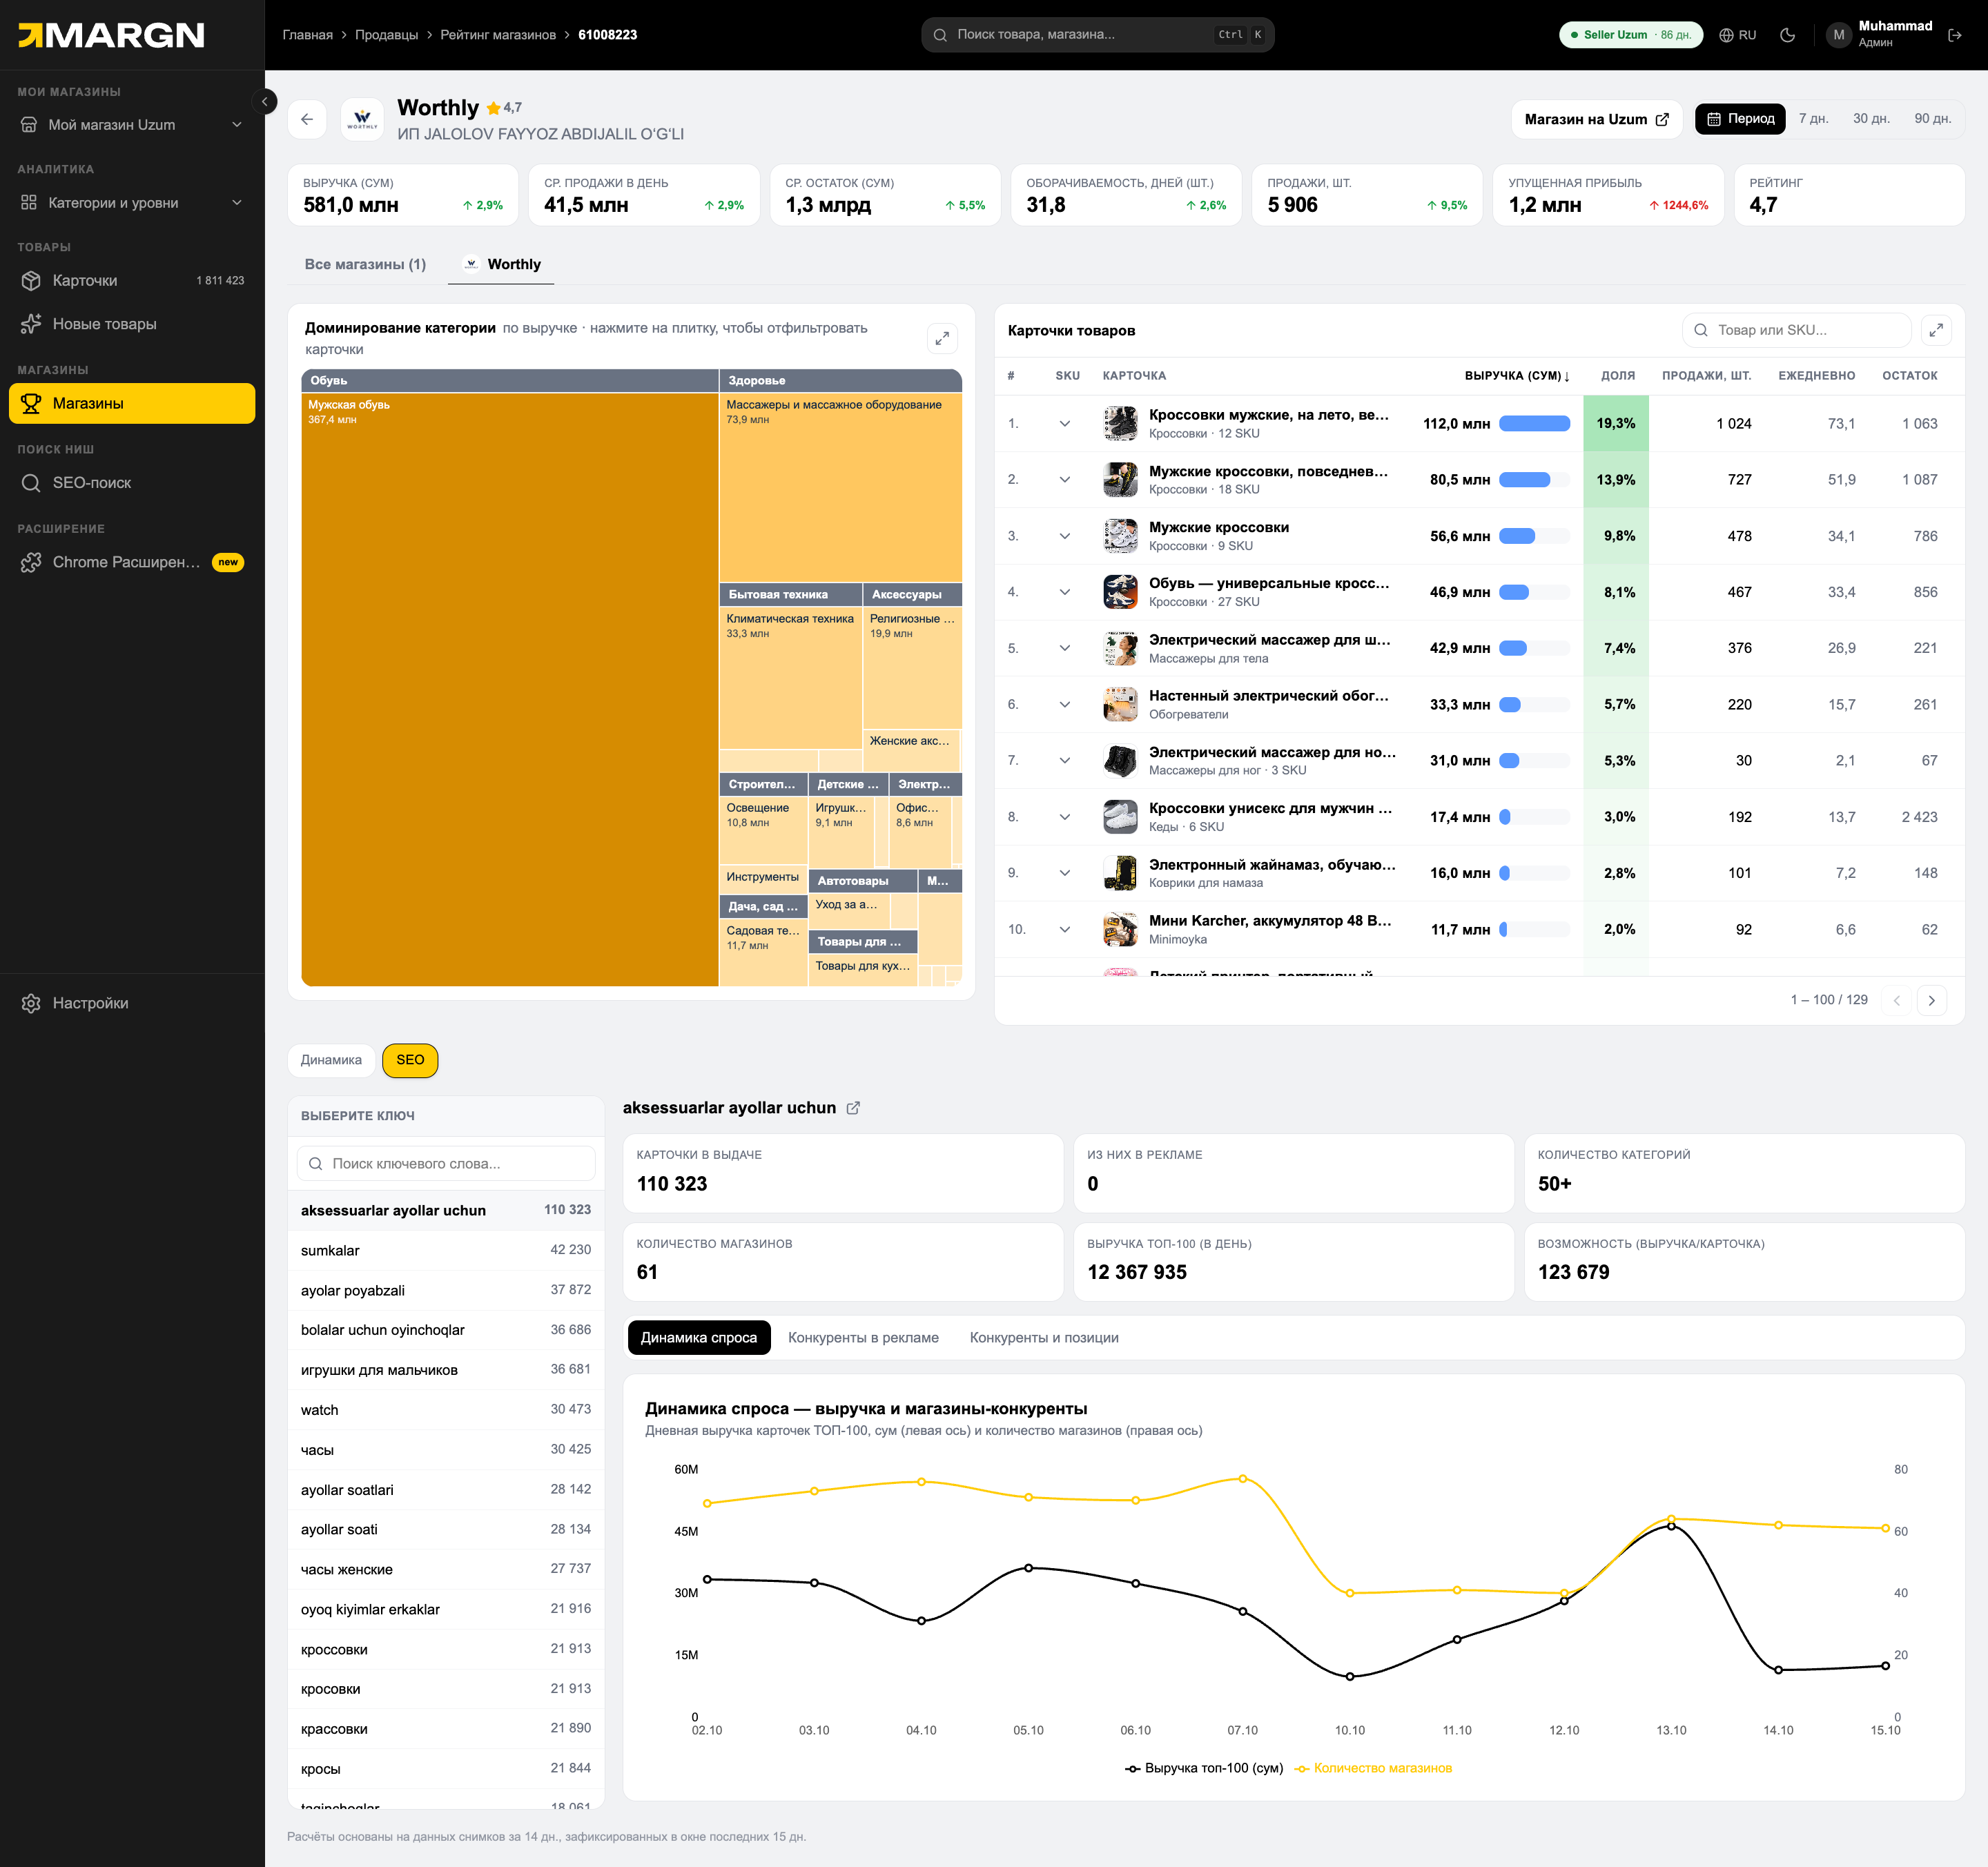The height and width of the screenshot is (1867, 1988).
Task: Select the 7 дн. period option
Action: (x=1813, y=119)
